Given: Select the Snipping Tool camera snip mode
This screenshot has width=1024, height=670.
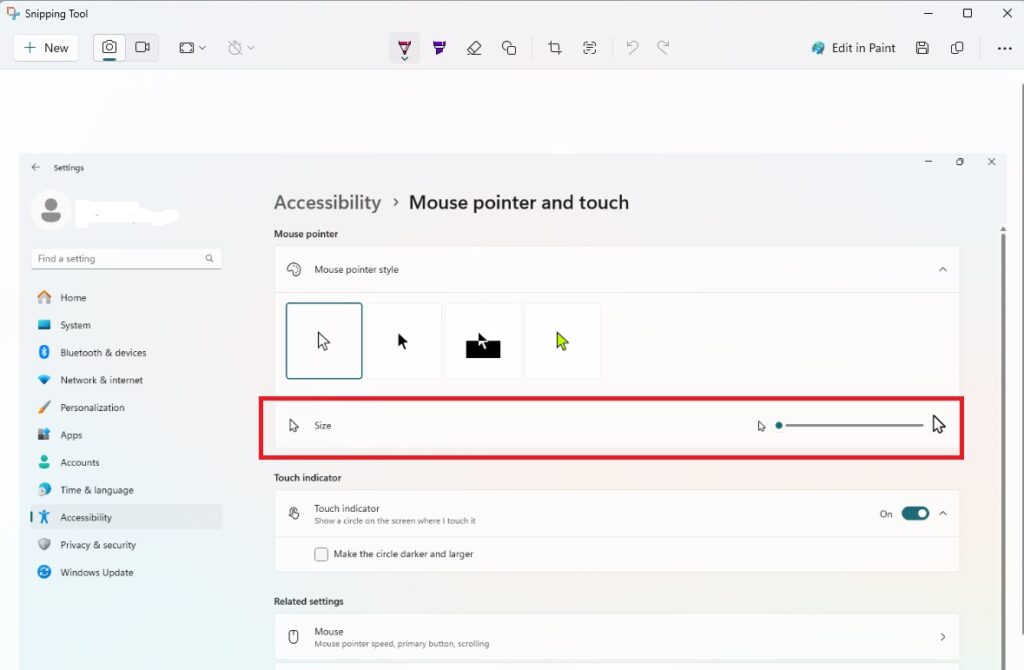Looking at the screenshot, I should pyautogui.click(x=108, y=47).
